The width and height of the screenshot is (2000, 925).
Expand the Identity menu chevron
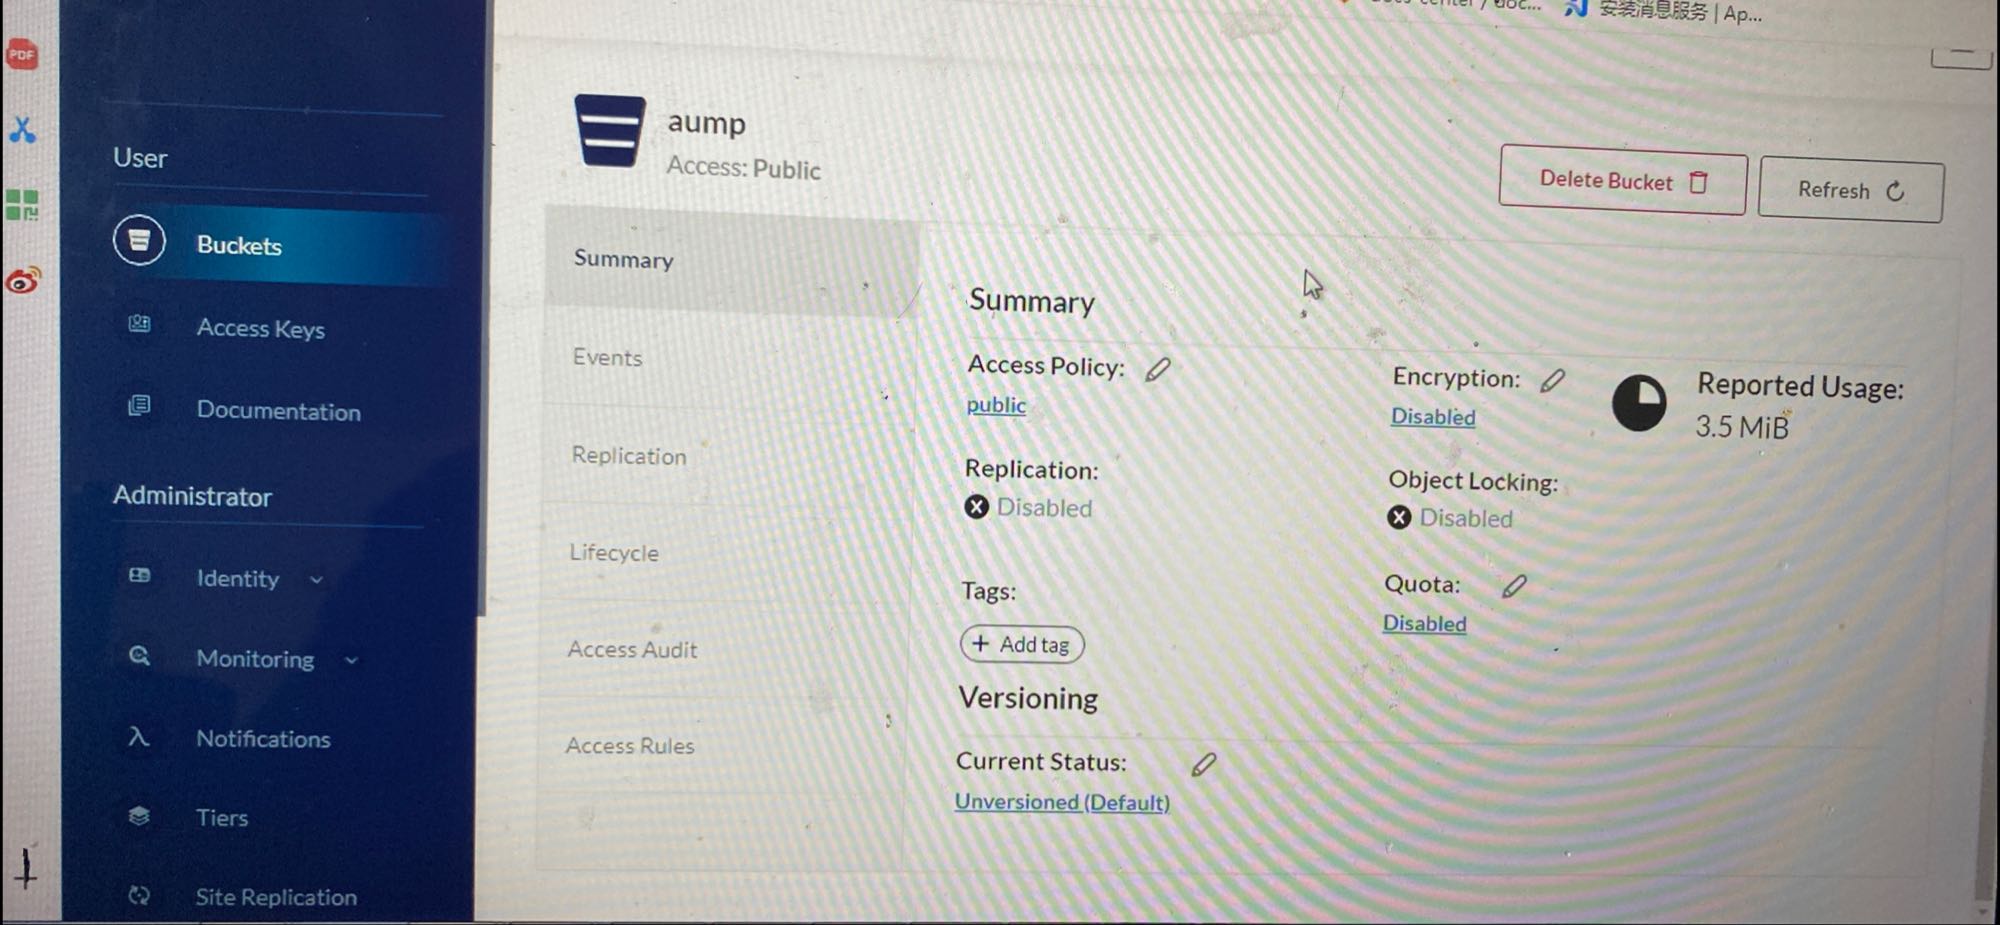(x=316, y=580)
